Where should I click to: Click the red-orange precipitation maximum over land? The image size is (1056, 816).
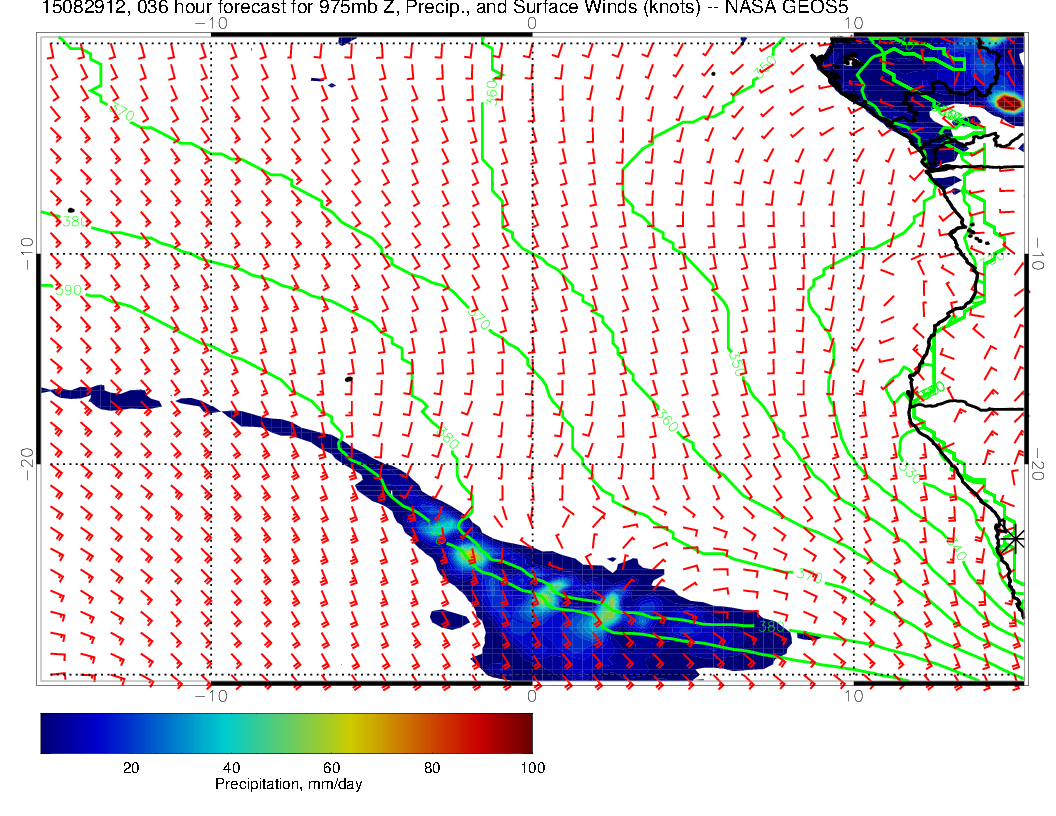coord(1008,103)
